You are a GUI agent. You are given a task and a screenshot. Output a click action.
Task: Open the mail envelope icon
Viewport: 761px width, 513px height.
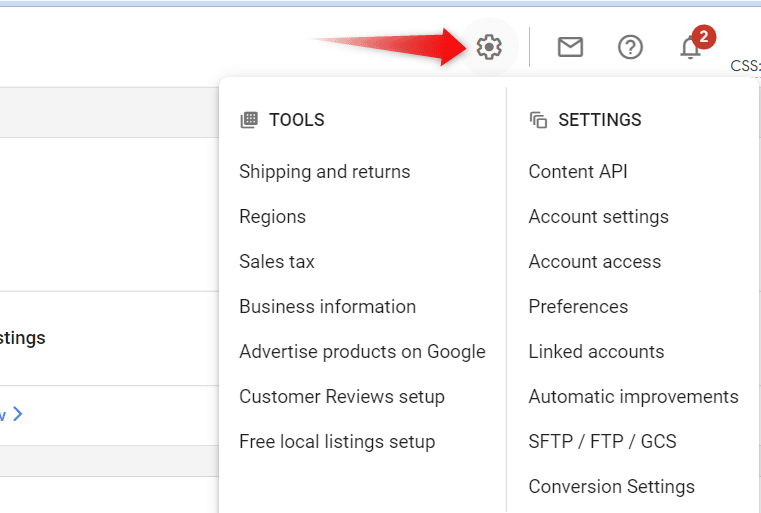point(570,47)
